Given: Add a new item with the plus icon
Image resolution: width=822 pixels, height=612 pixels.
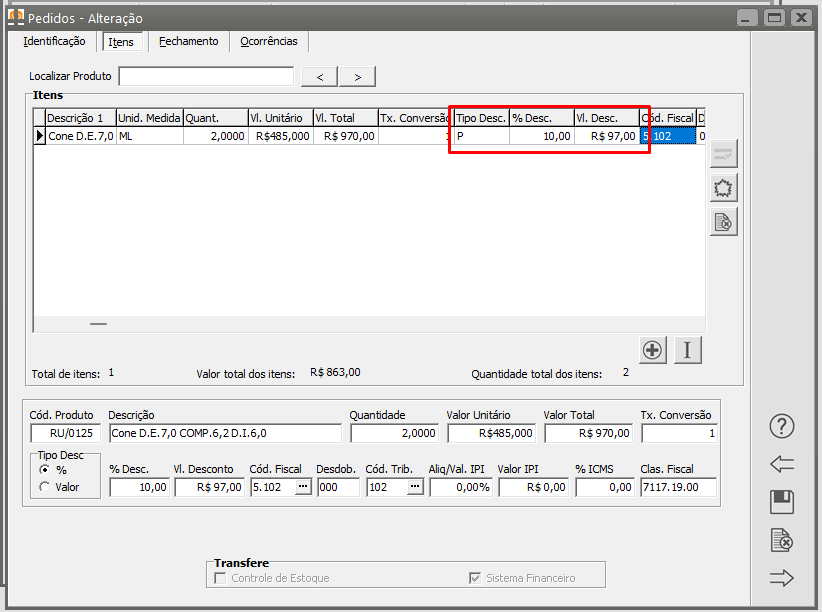Looking at the screenshot, I should tap(653, 350).
